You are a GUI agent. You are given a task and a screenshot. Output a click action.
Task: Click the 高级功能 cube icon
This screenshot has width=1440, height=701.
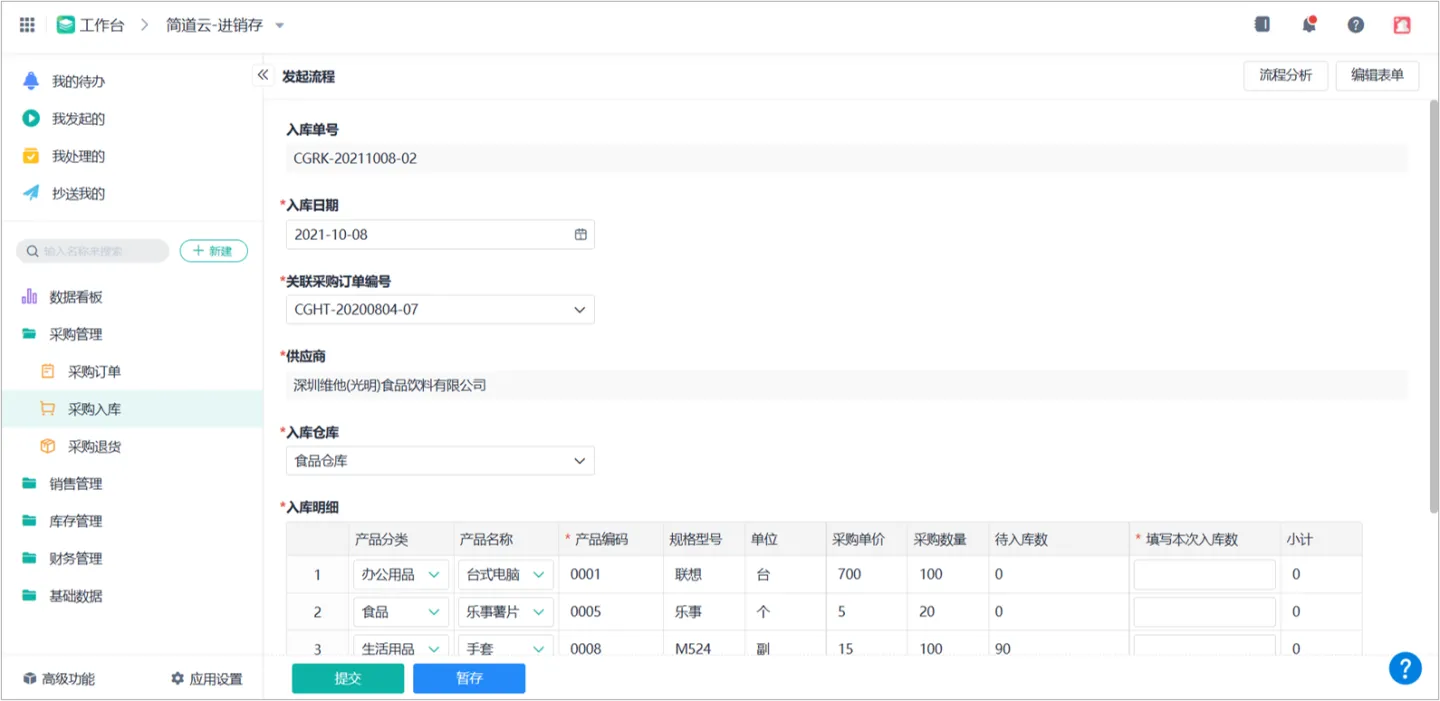point(30,679)
